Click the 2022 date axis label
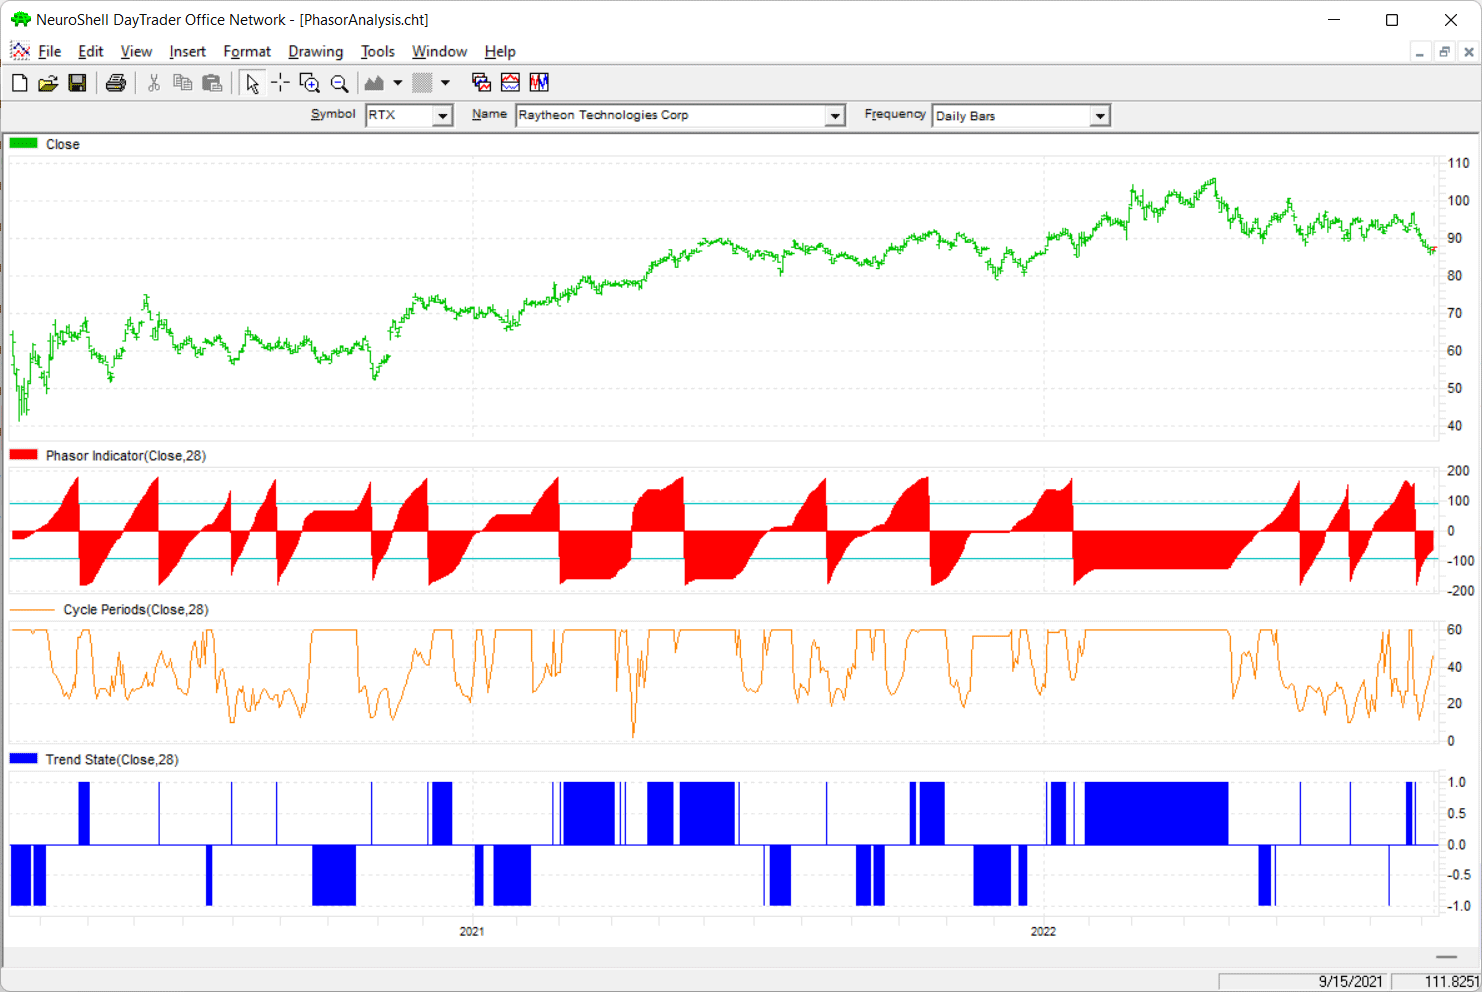Viewport: 1482px width, 992px height. 1043,931
